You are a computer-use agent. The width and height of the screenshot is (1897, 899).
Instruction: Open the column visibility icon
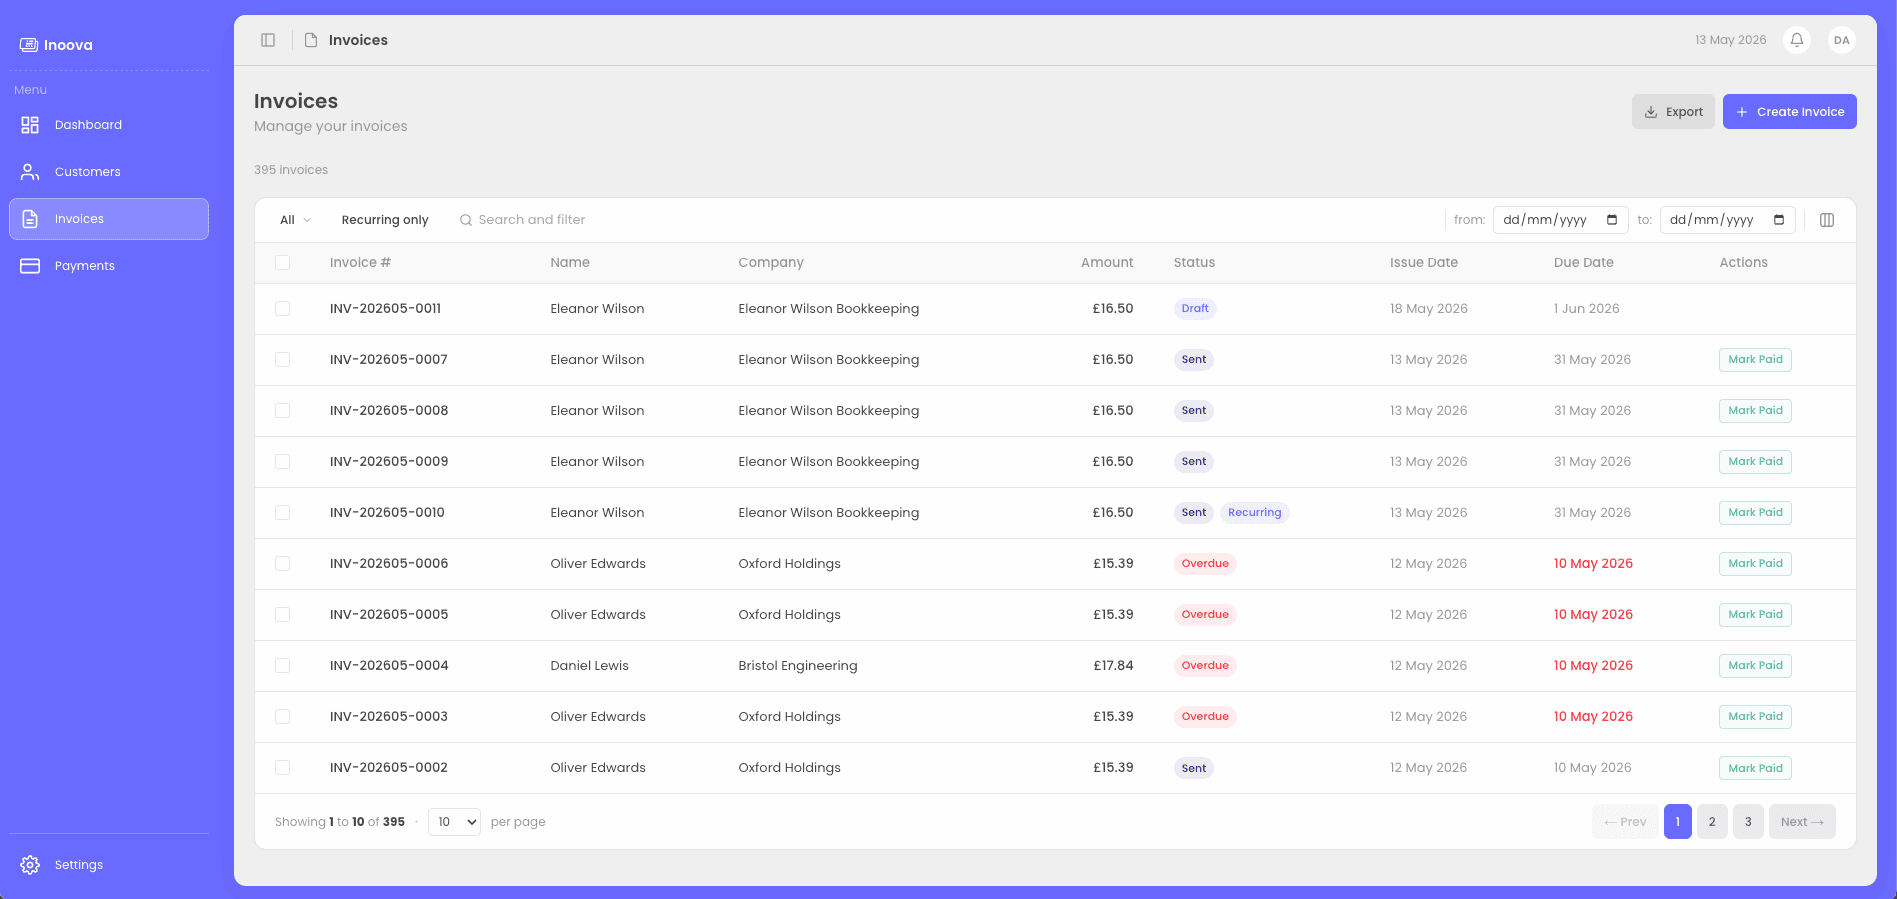(1827, 220)
